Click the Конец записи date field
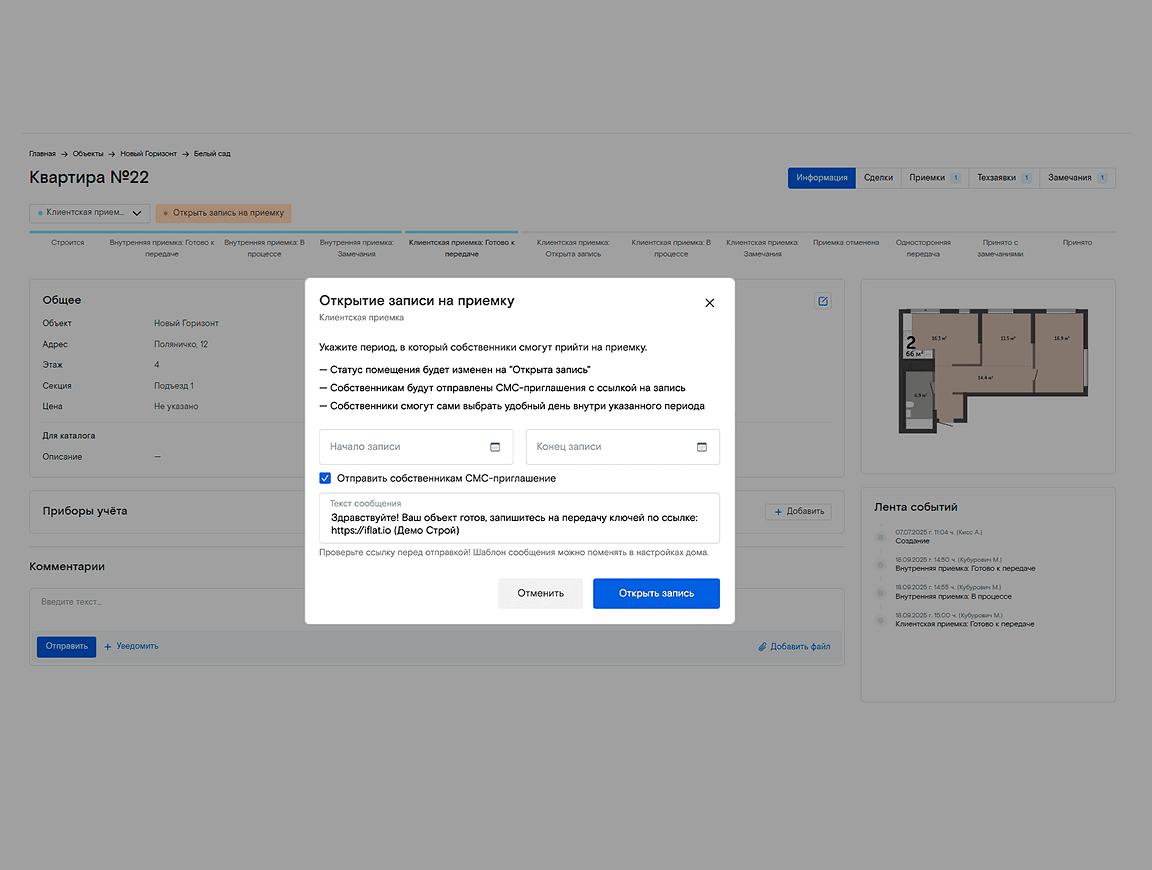 610,447
